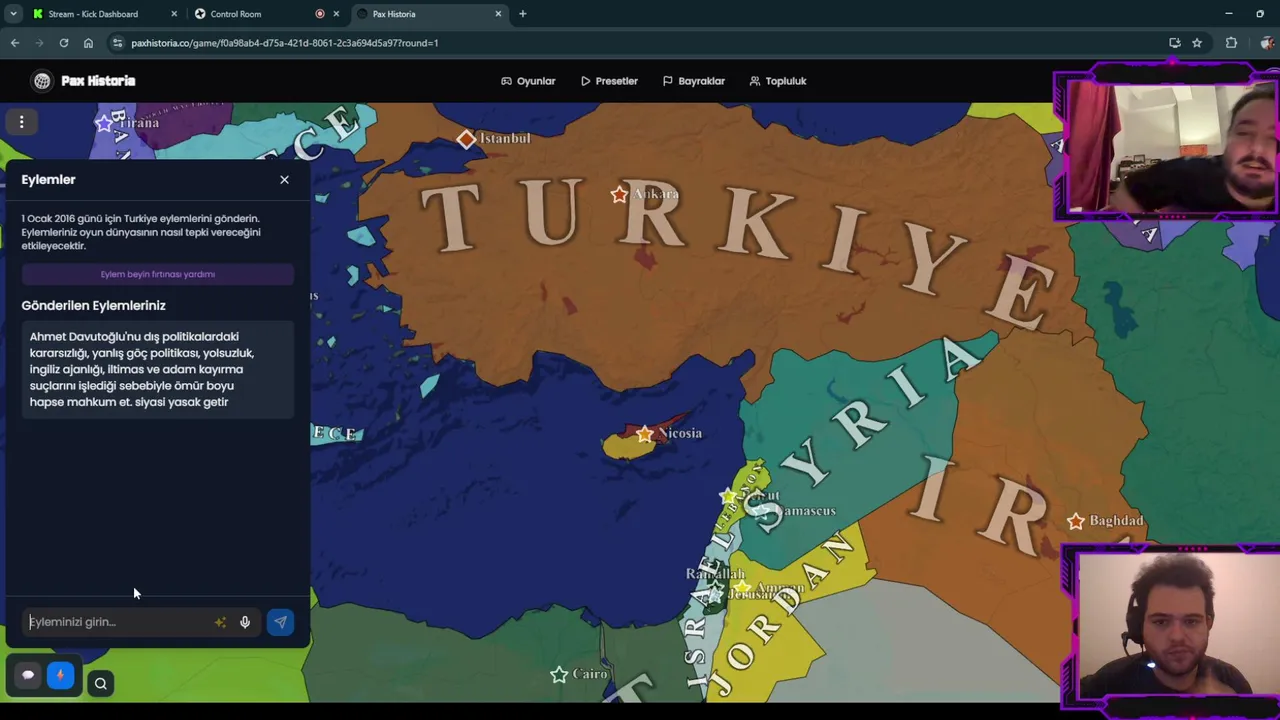The height and width of the screenshot is (720, 1280).
Task: Click the Ramallah label on map
Action: click(715, 574)
